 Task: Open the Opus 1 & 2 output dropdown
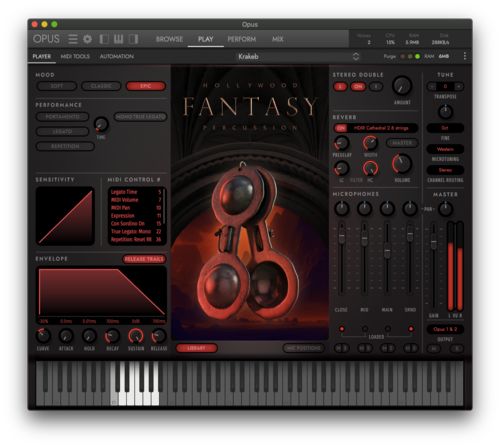point(445,329)
